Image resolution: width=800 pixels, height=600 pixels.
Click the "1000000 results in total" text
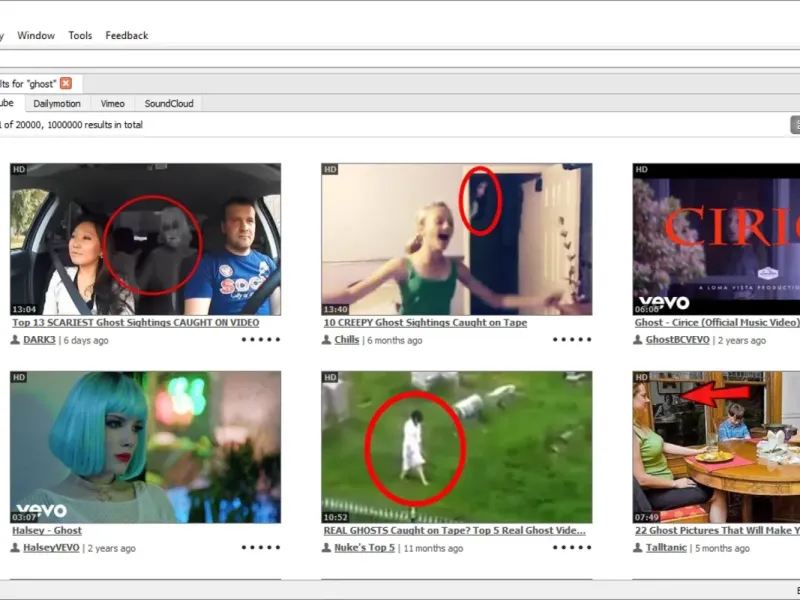[95, 124]
